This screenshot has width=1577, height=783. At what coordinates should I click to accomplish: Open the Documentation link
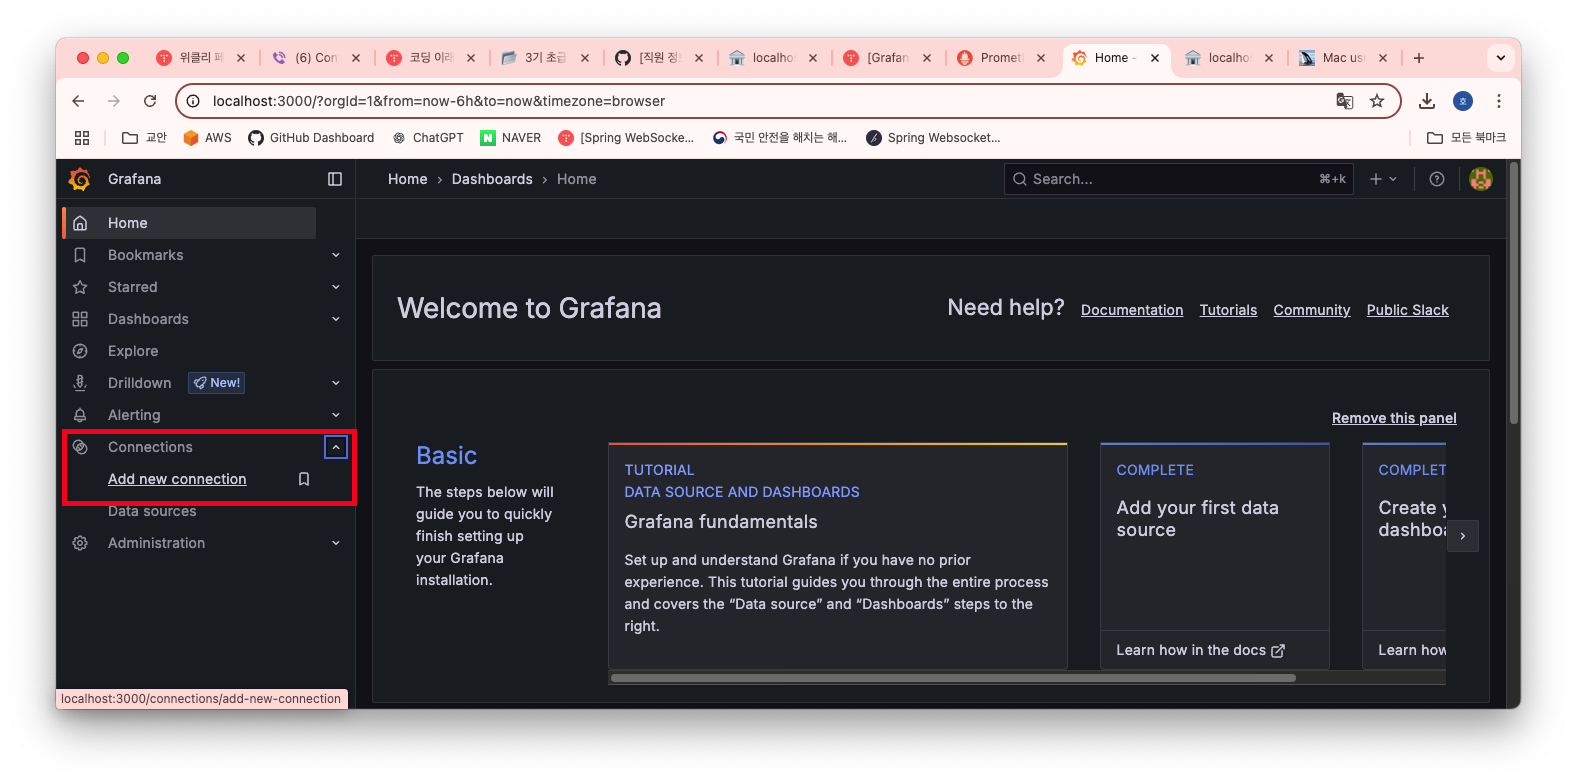(1132, 310)
